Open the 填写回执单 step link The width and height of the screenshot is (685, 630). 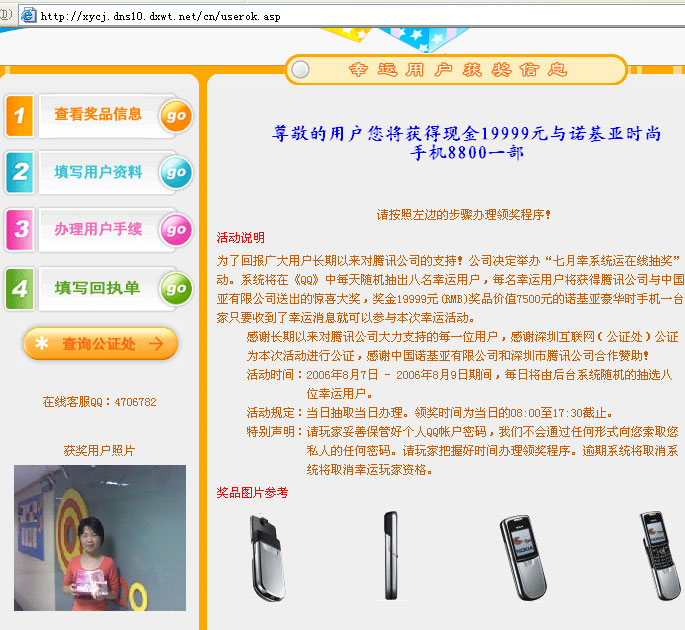(97, 288)
